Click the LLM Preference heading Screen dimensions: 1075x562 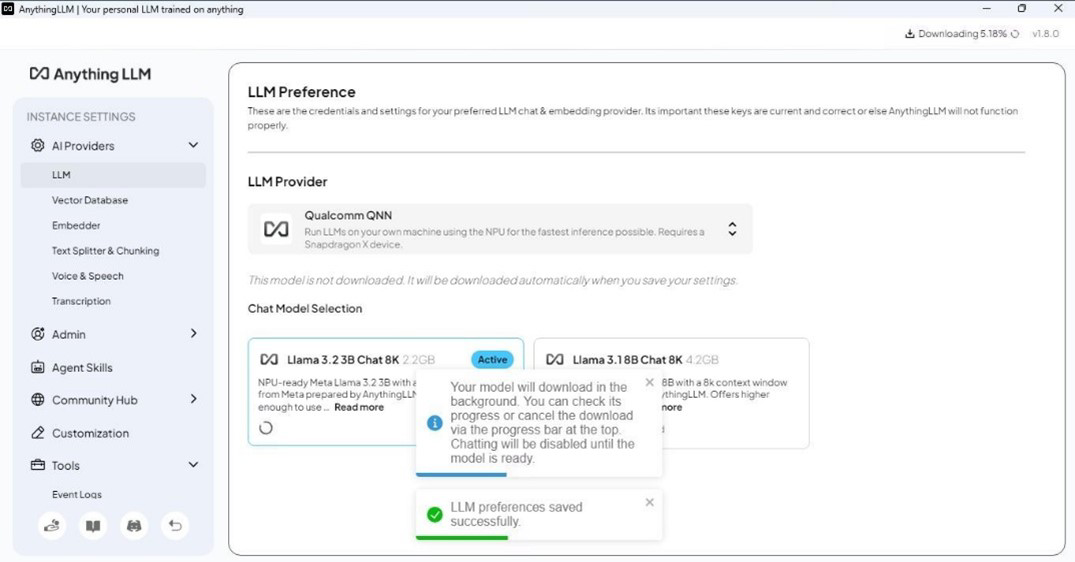click(x=302, y=92)
